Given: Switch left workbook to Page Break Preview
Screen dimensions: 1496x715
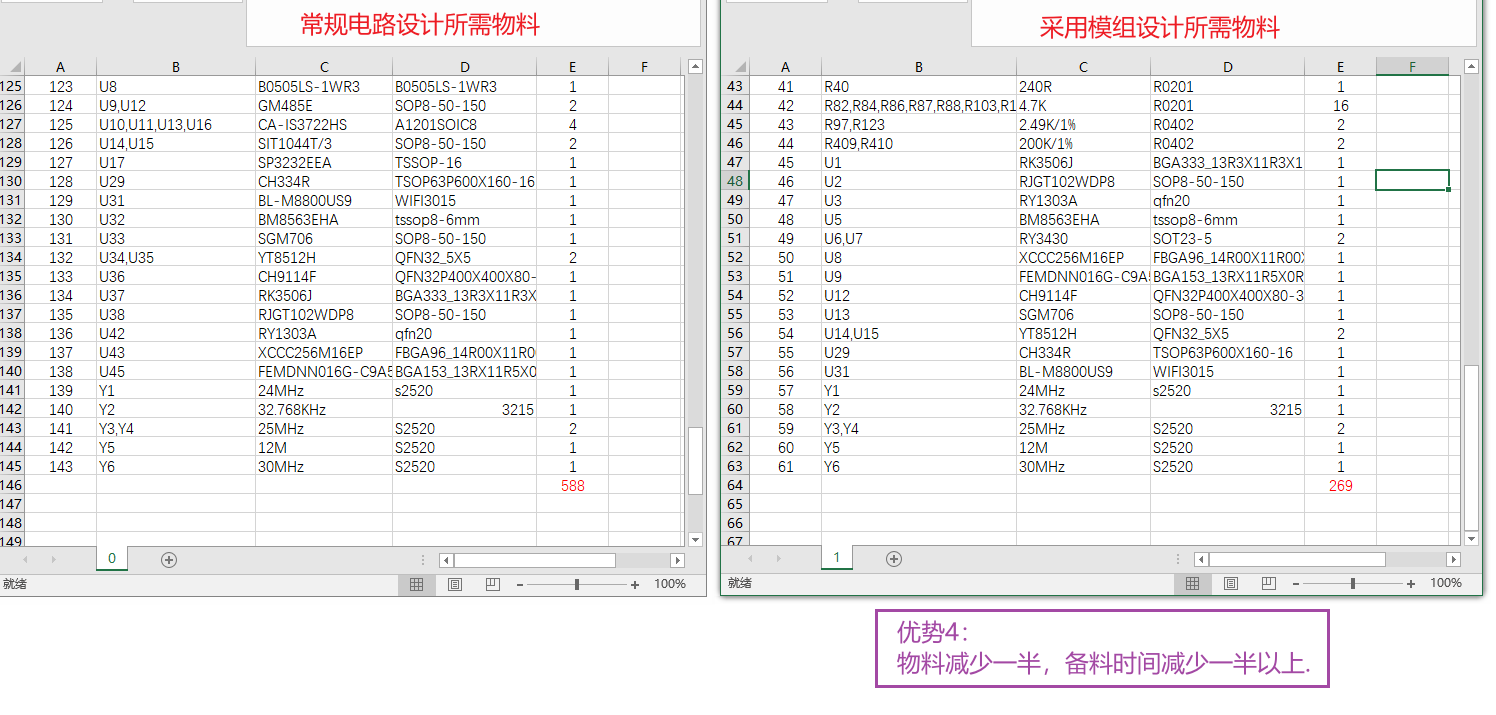Looking at the screenshot, I should click(x=492, y=584).
